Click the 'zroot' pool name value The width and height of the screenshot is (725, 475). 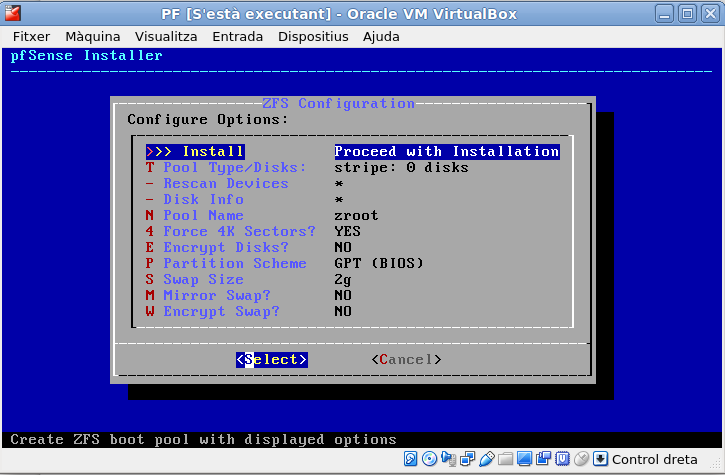pos(356,216)
